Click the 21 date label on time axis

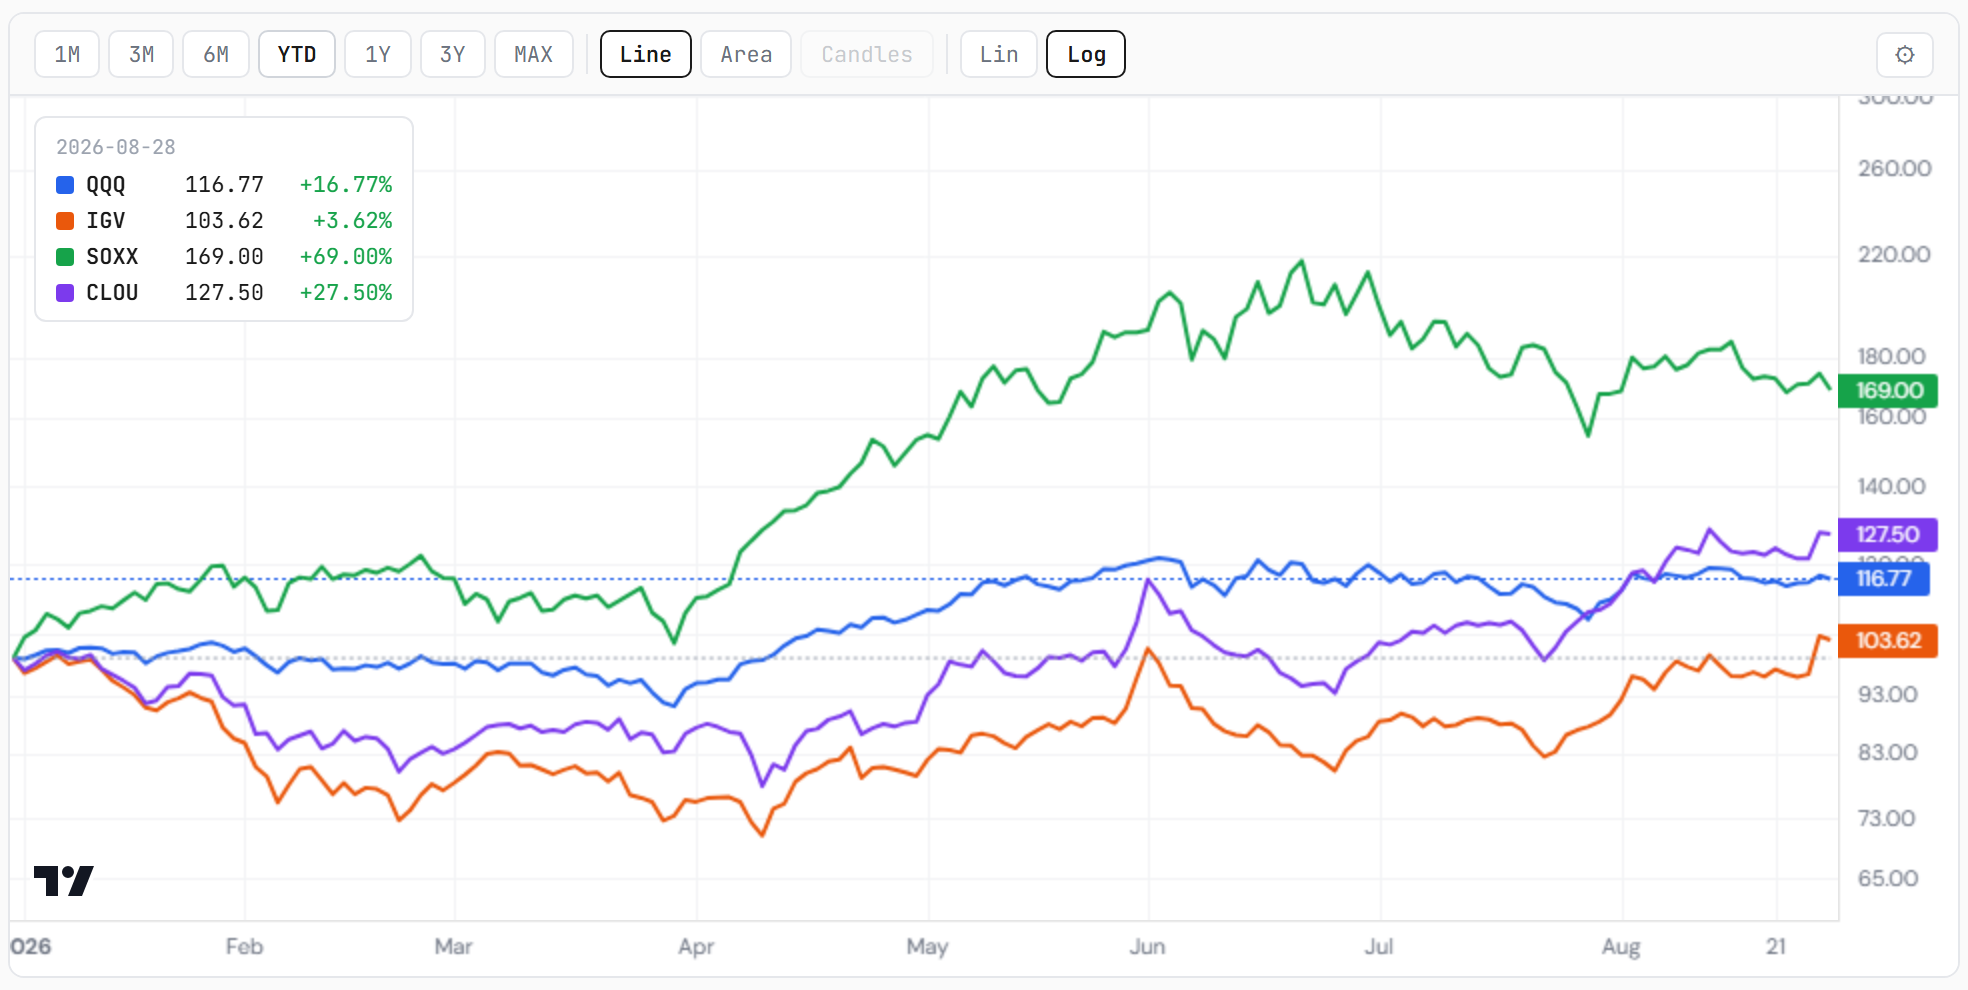(x=1776, y=947)
